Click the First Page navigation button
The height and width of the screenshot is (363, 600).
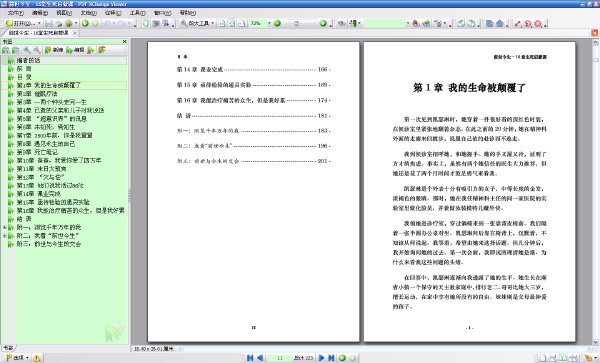tap(250, 358)
